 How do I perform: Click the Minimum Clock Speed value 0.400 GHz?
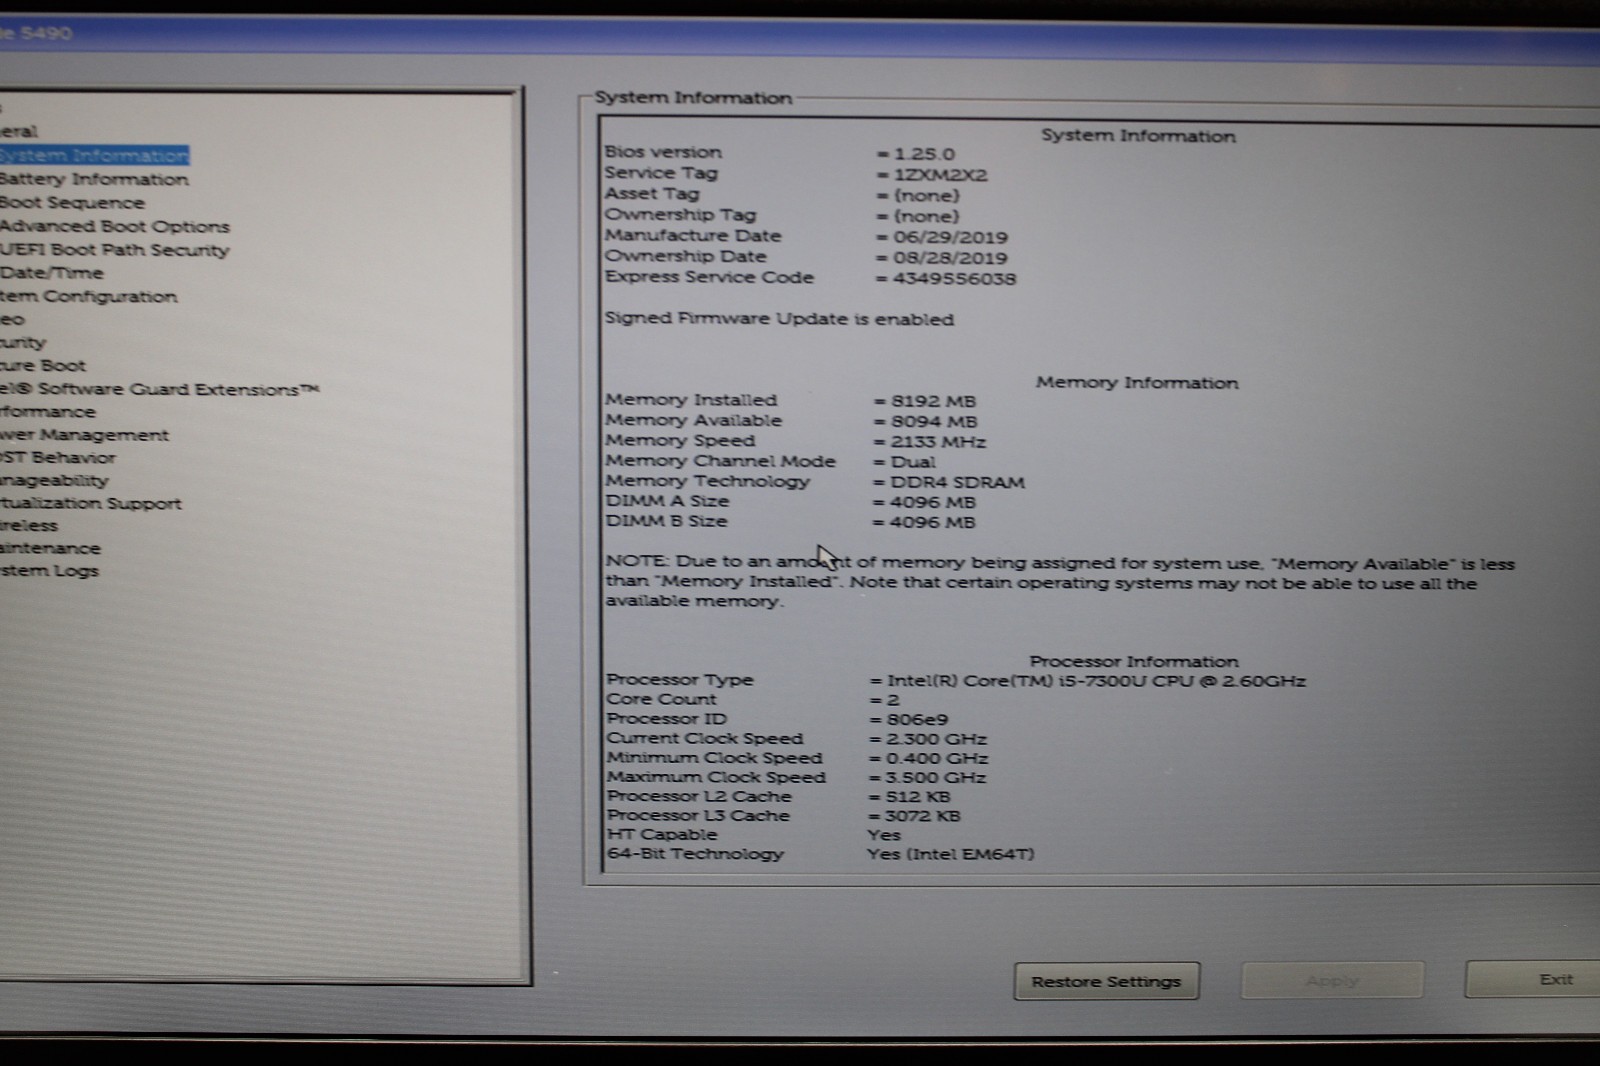(937, 759)
